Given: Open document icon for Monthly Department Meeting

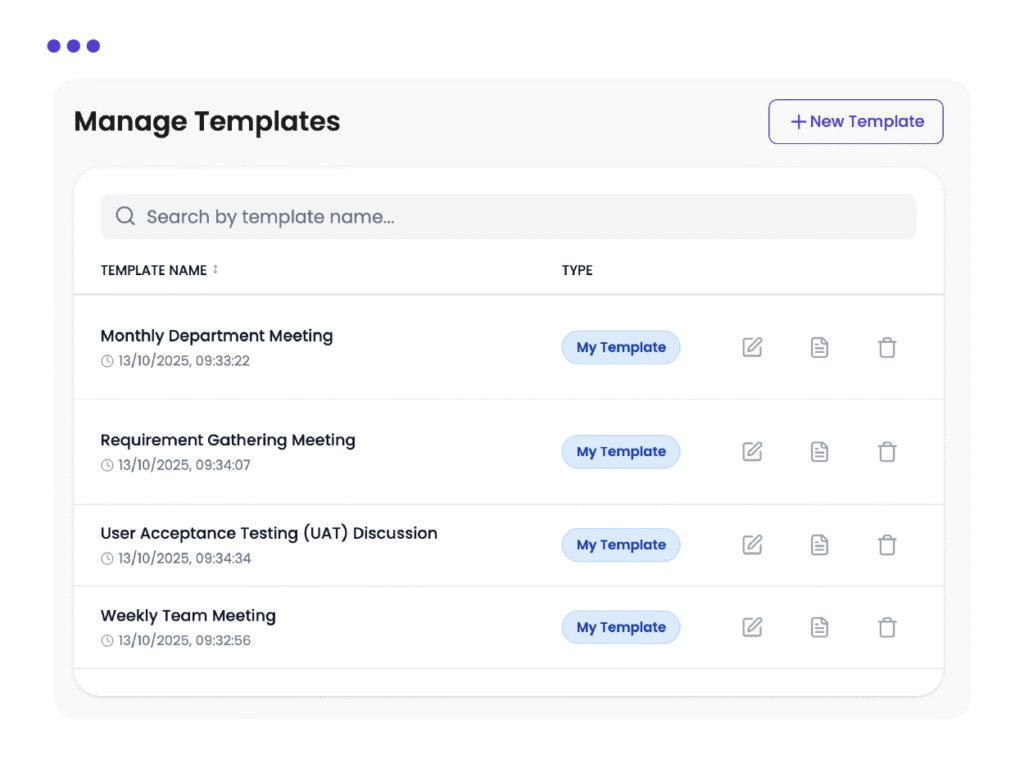Looking at the screenshot, I should point(819,348).
